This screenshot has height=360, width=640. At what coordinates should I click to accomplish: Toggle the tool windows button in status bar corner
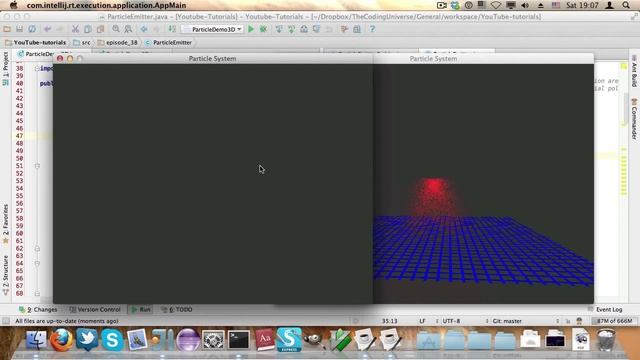6,321
